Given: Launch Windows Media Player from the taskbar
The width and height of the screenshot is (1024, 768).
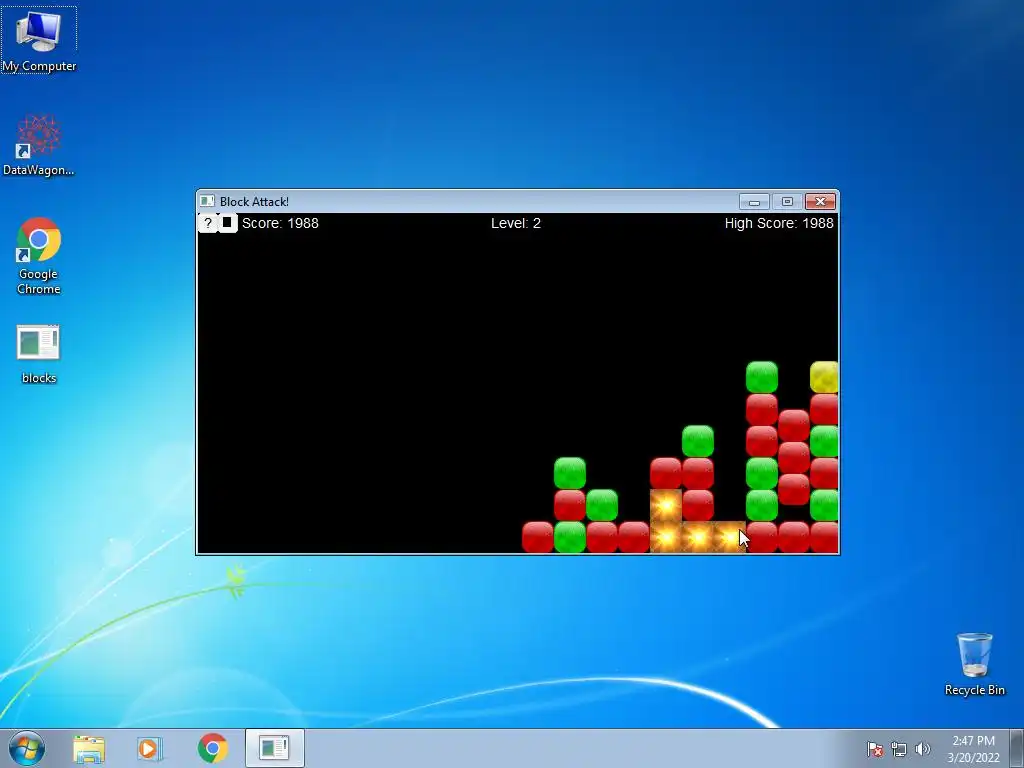Looking at the screenshot, I should click(149, 748).
